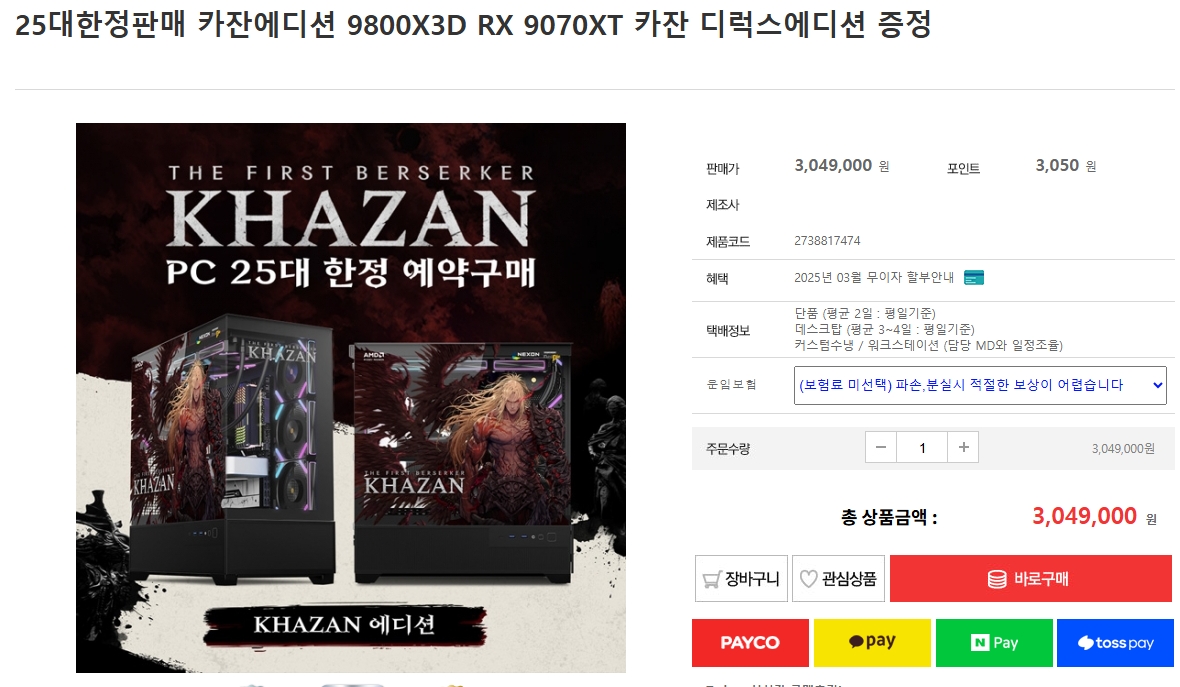The height and width of the screenshot is (687, 1180).
Task: Decrease order quantity with the minus button
Action: point(880,447)
